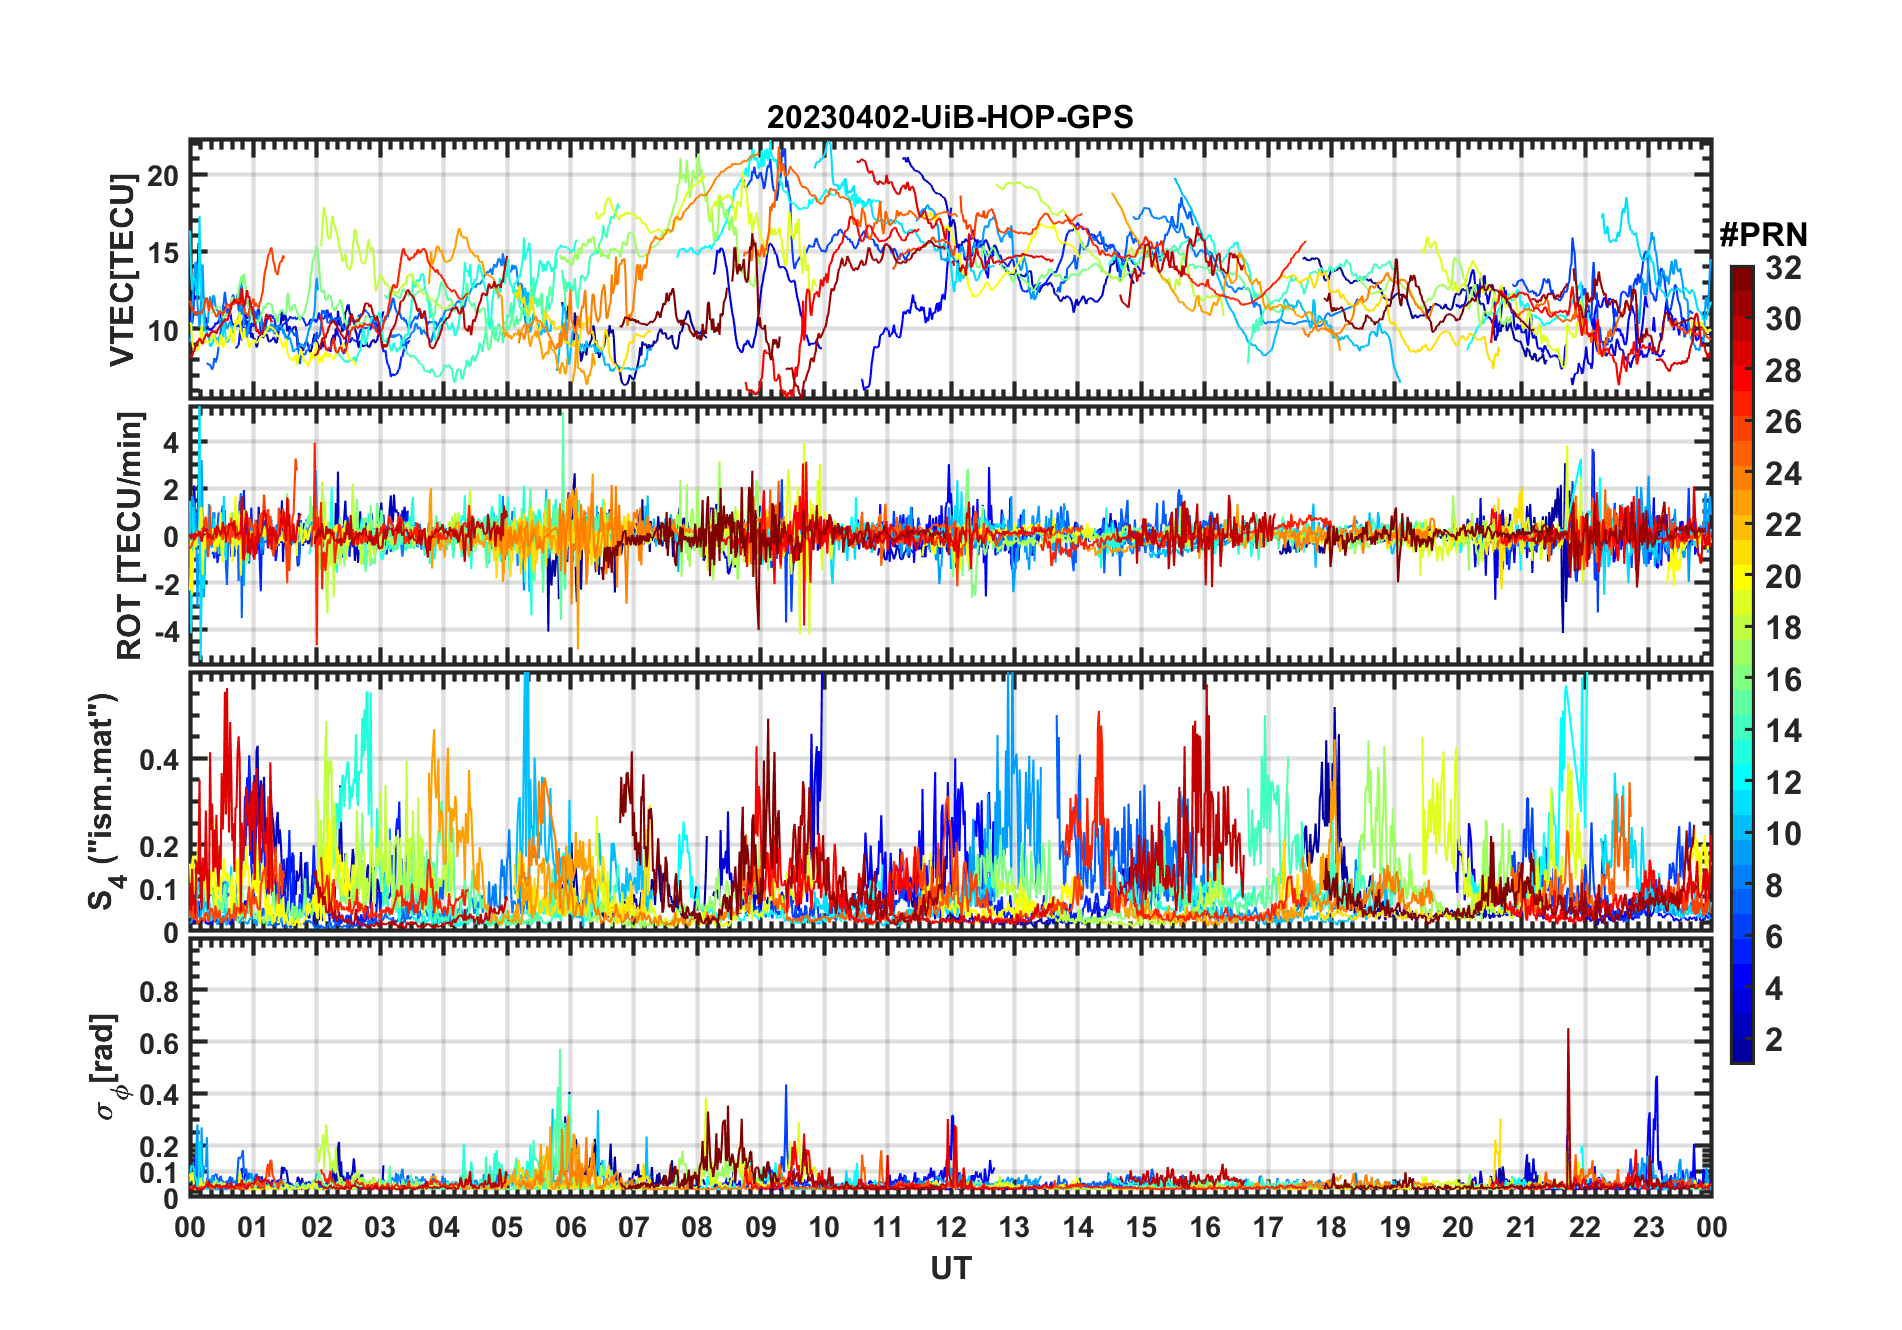The width and height of the screenshot is (1902, 1330).
Task: Click the S4 ("ism.mat") y-axis label
Action: coord(104,801)
